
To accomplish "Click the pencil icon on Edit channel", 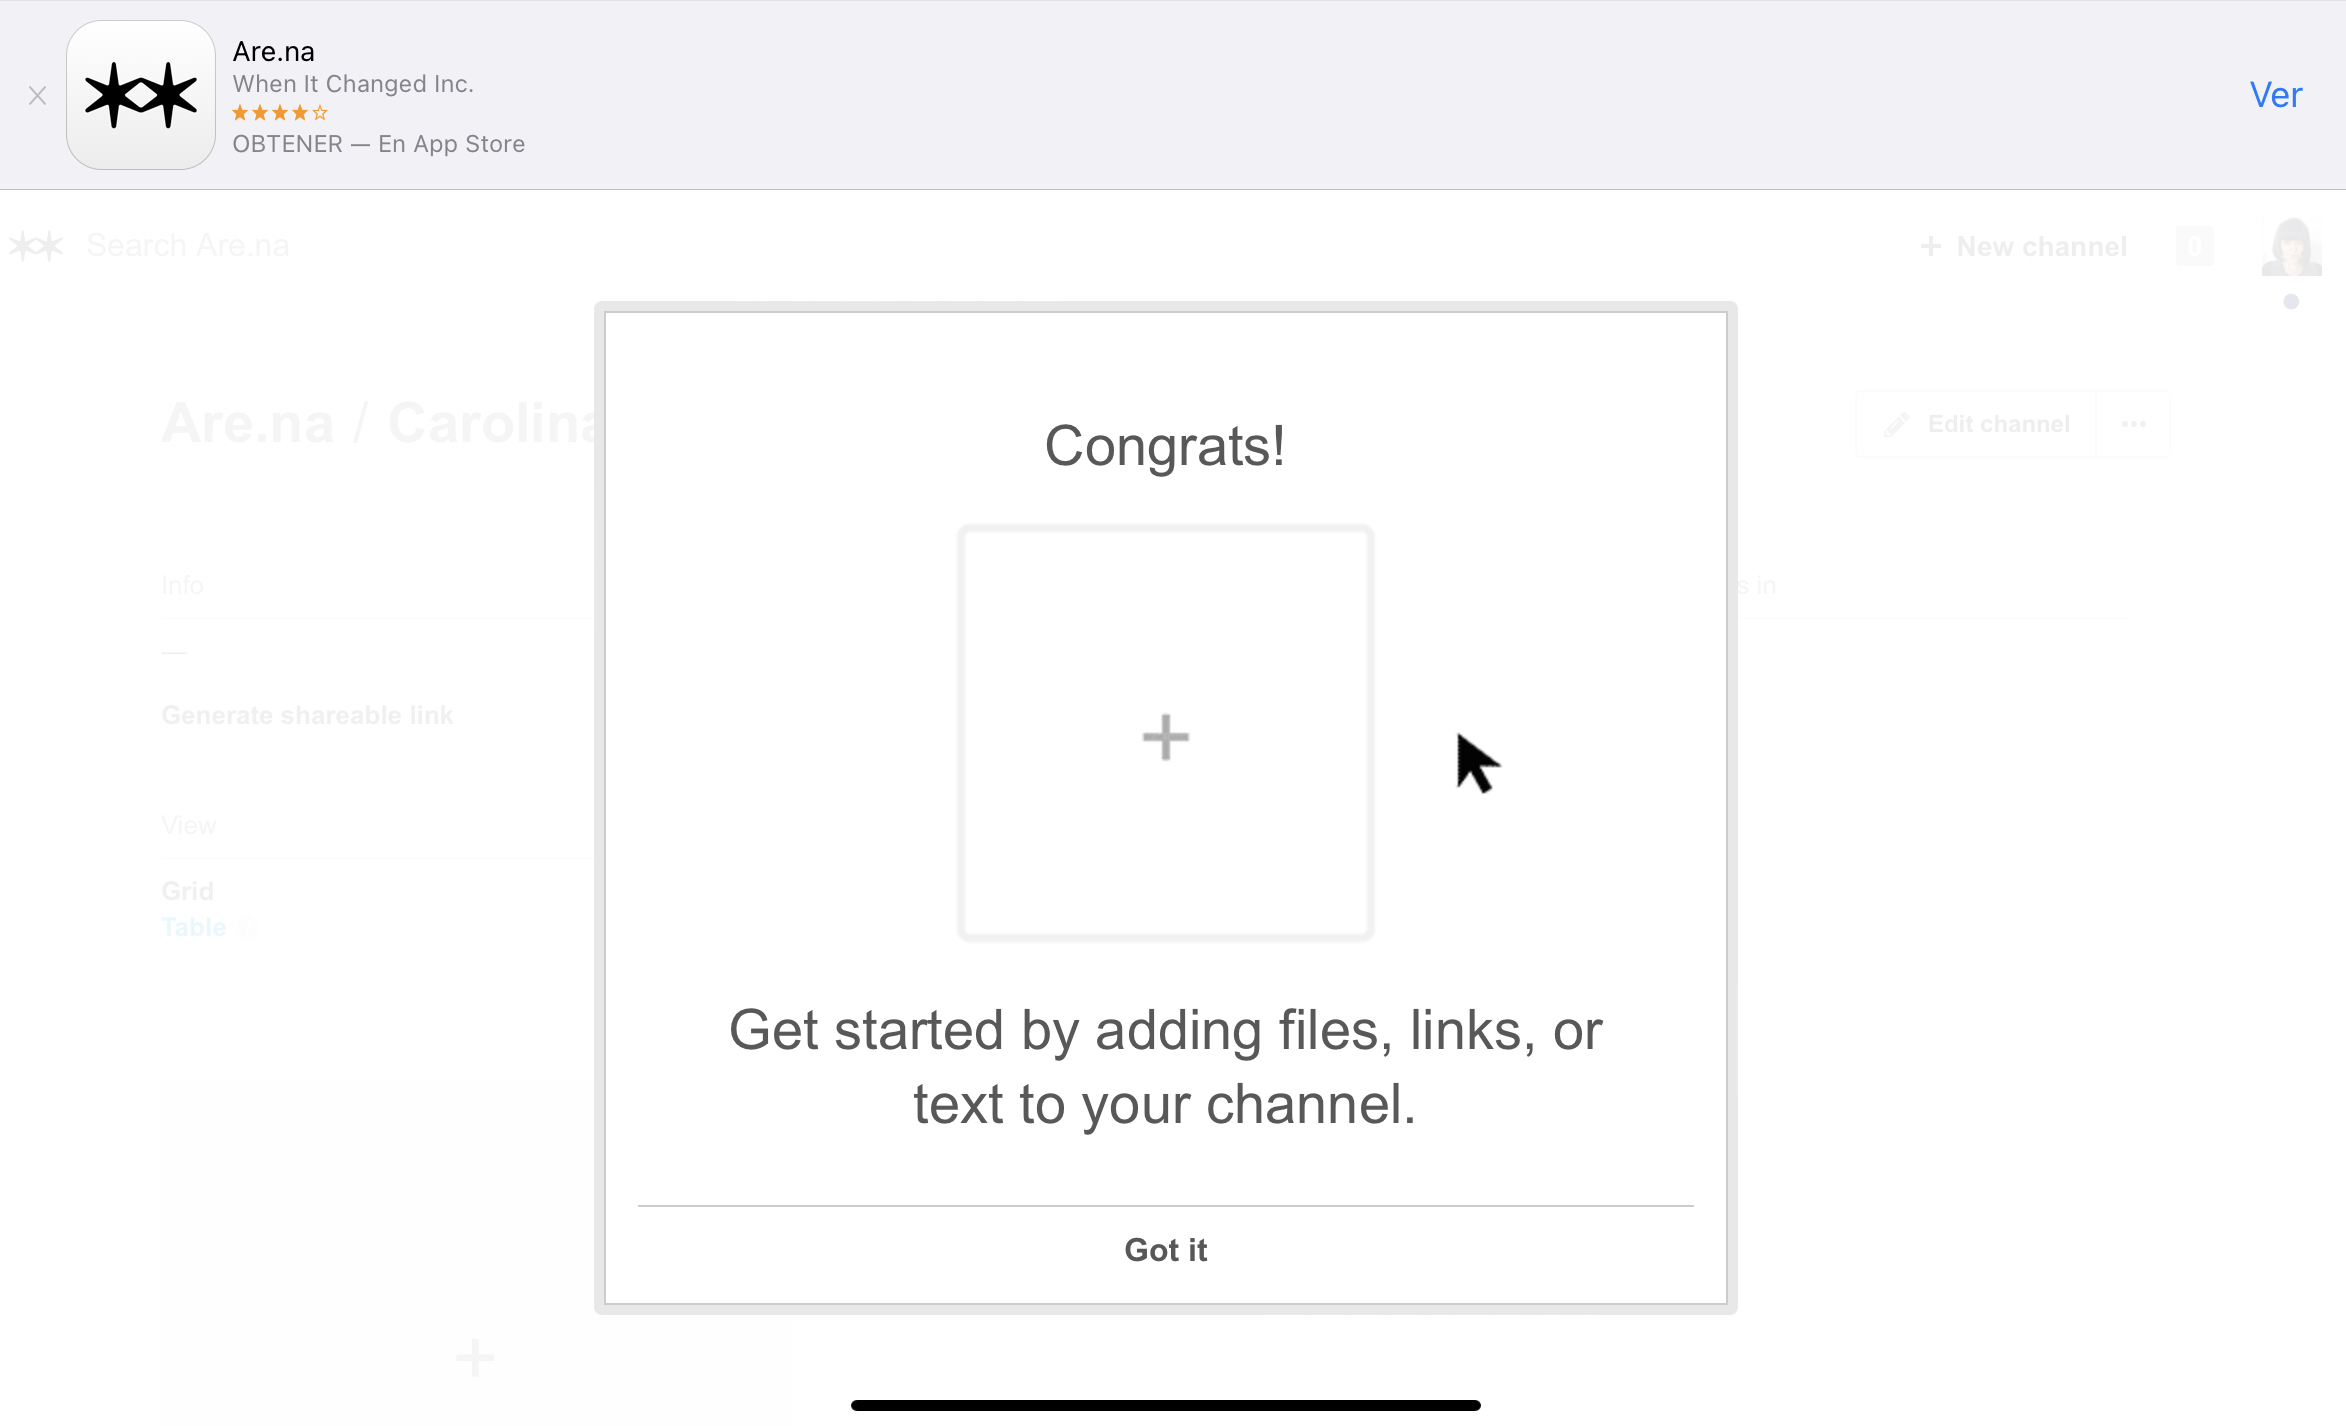I will click(1896, 425).
